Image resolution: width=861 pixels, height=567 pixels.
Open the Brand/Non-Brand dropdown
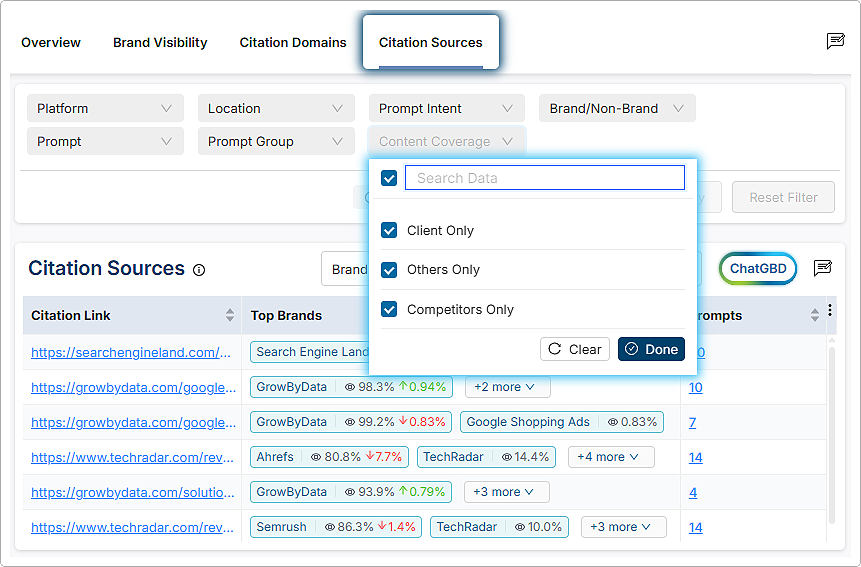click(x=616, y=108)
